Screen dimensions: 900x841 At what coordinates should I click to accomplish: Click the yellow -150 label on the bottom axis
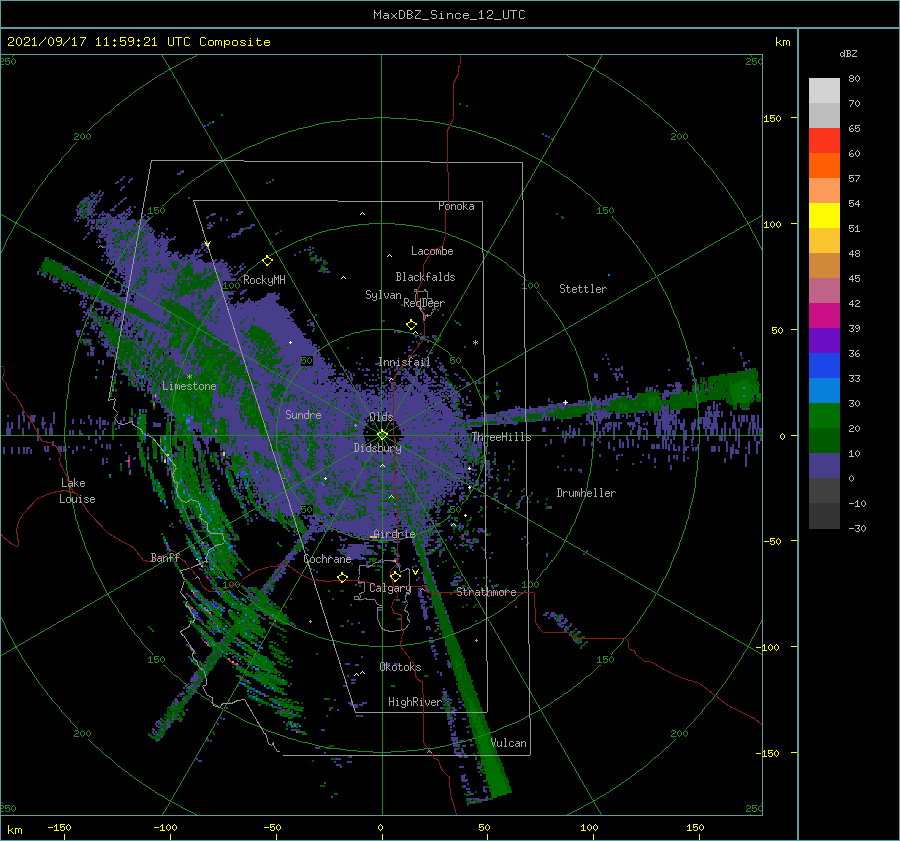[x=59, y=827]
